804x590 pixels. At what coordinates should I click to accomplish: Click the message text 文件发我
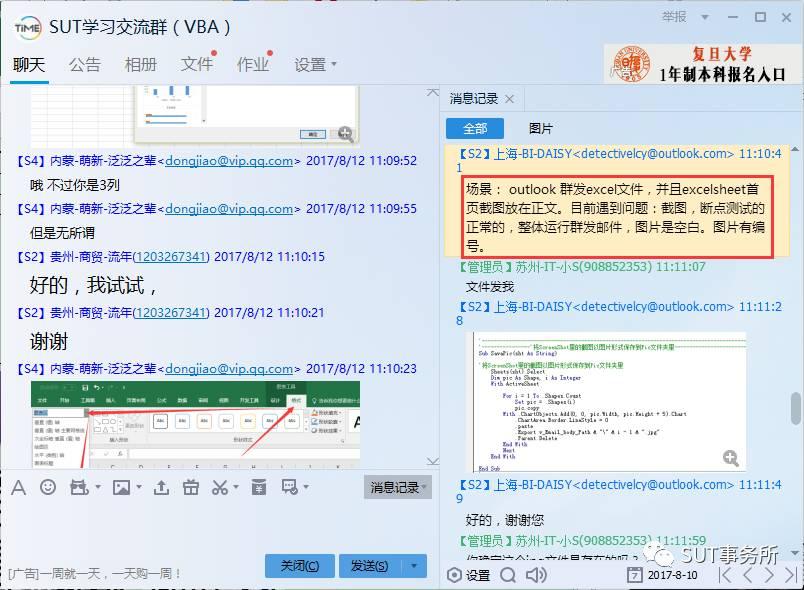pos(490,287)
